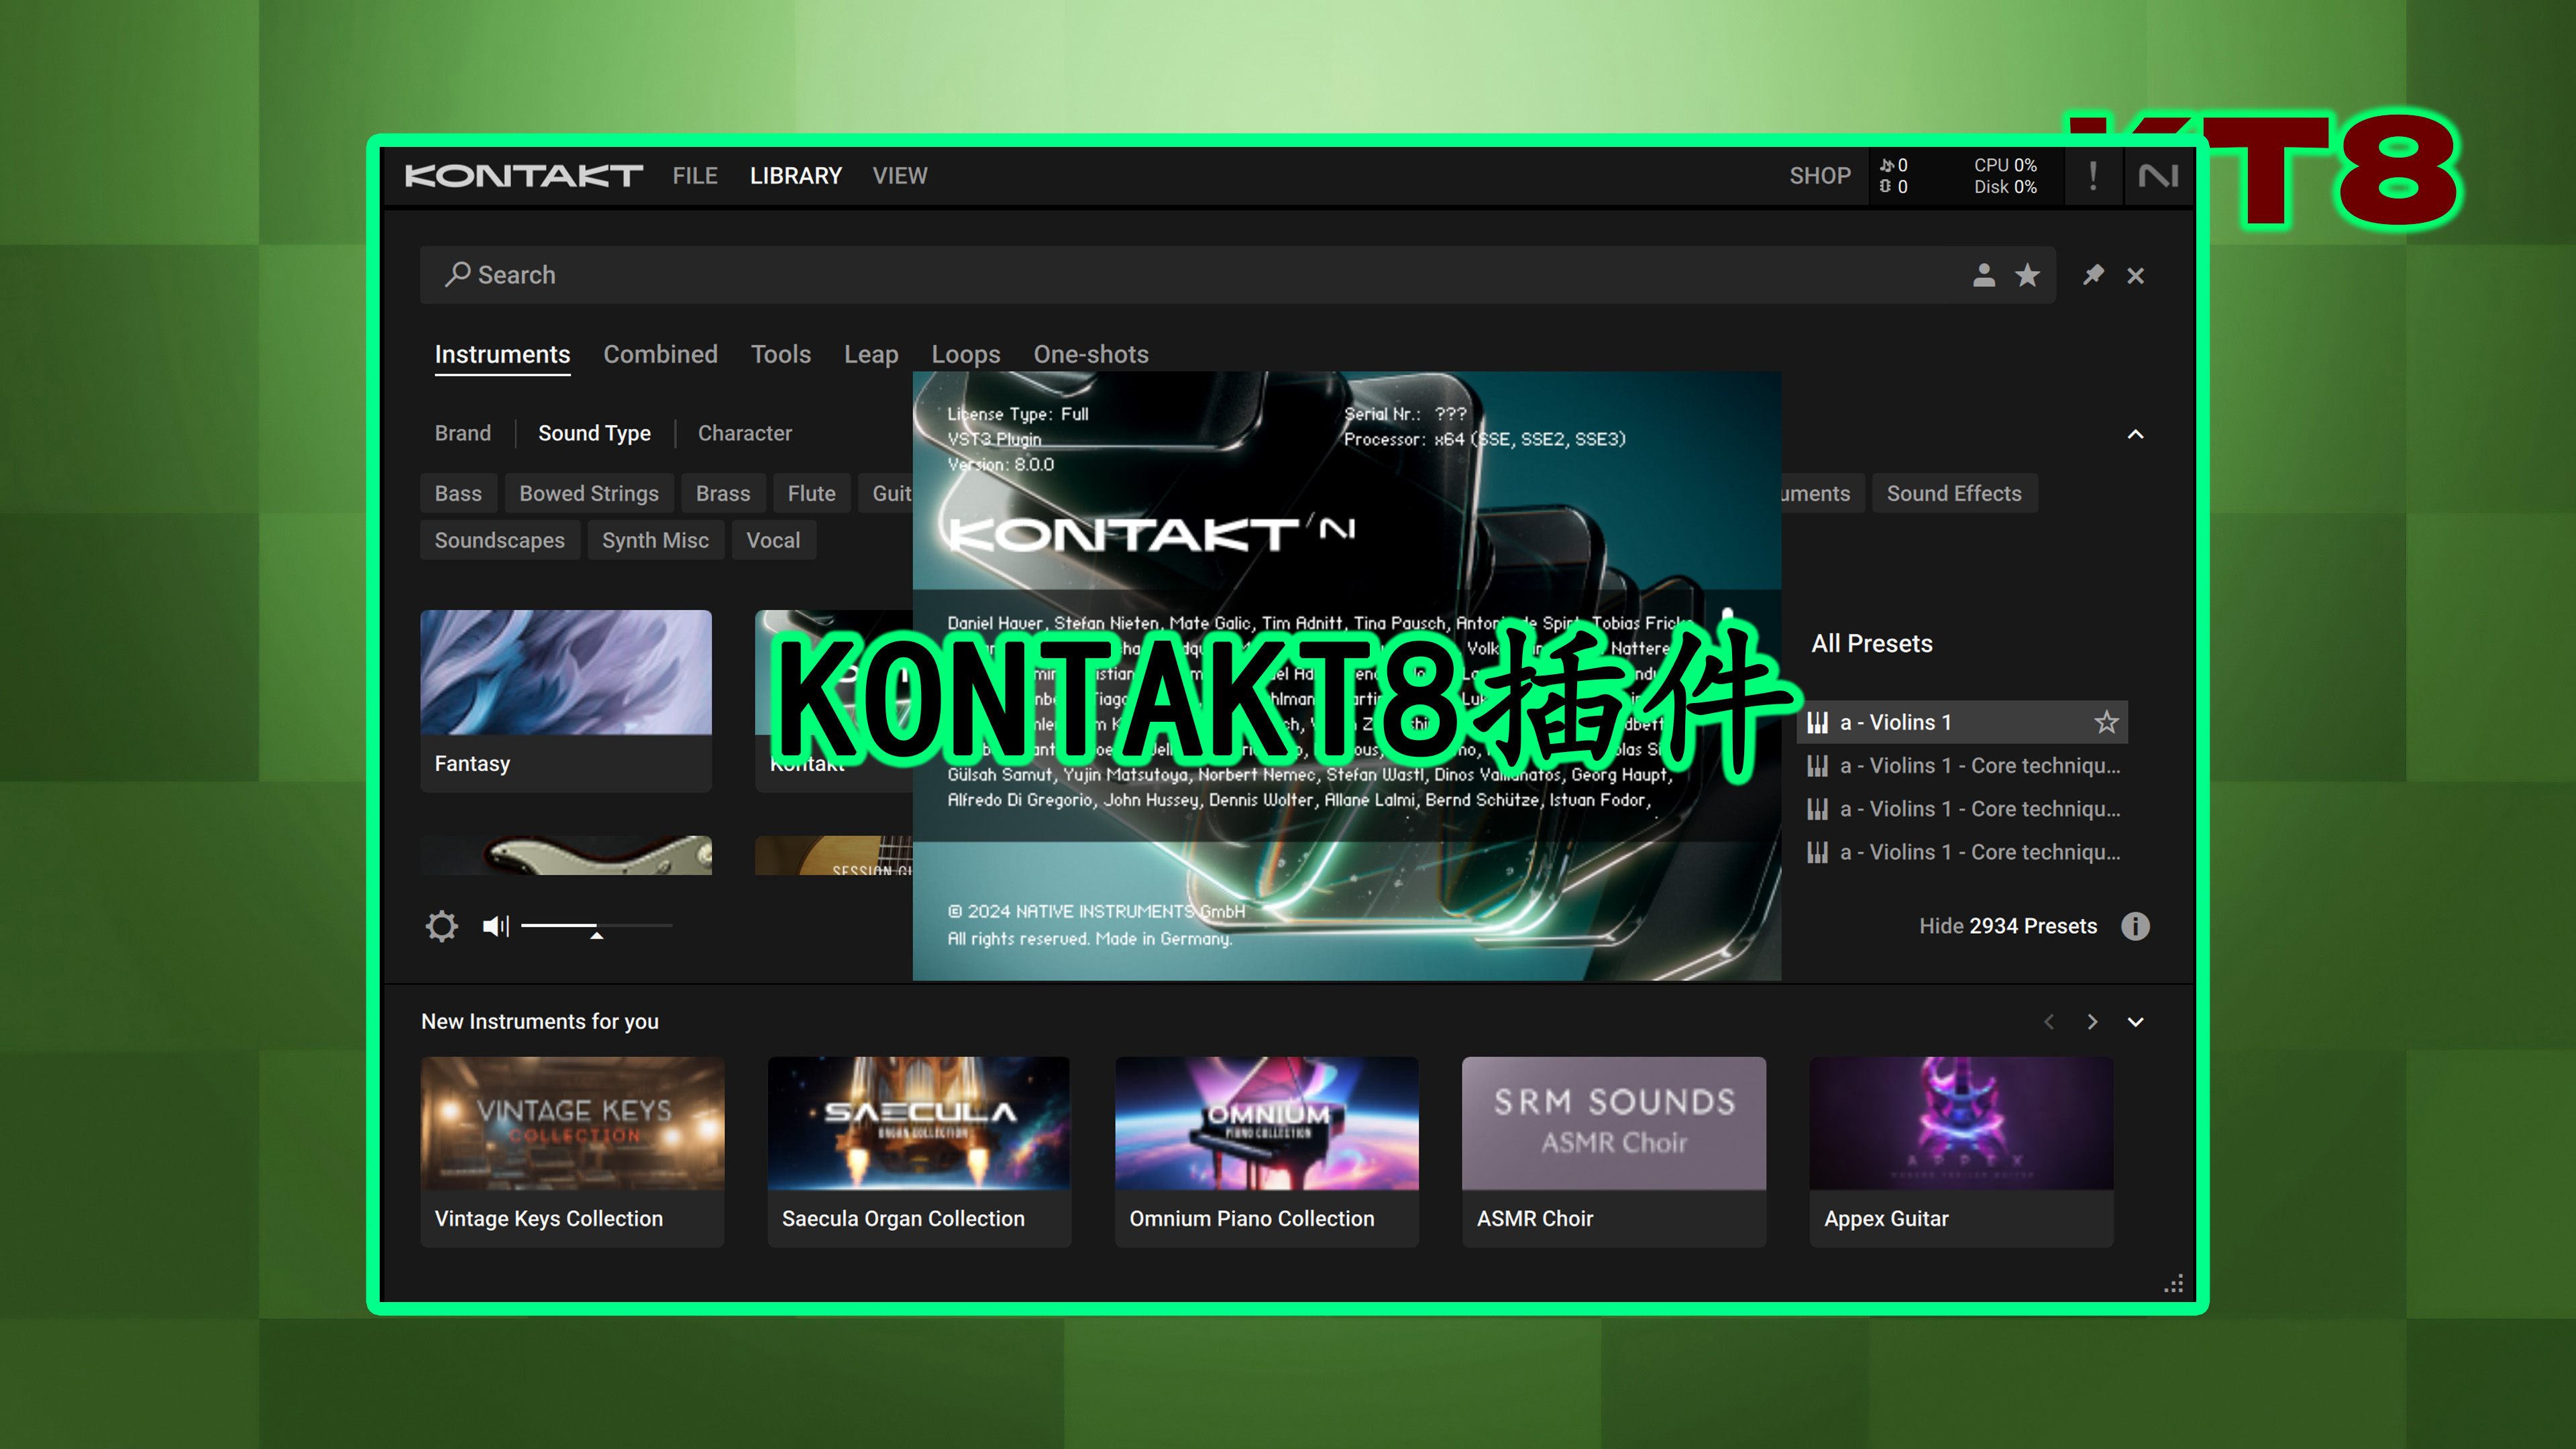Mute preview with speaker icon
Image resolution: width=2576 pixels, height=1449 pixels.
click(x=496, y=926)
